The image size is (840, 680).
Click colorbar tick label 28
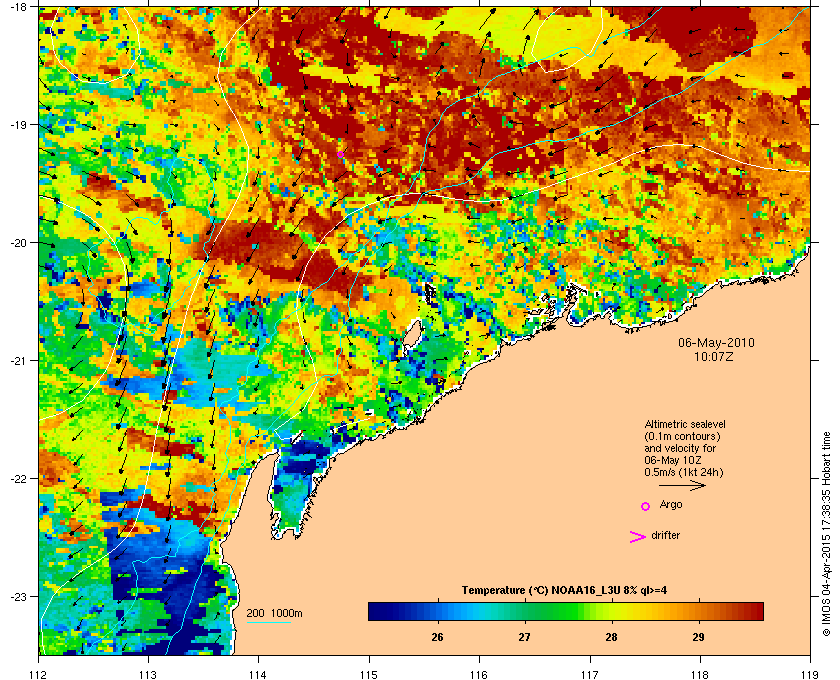click(611, 637)
